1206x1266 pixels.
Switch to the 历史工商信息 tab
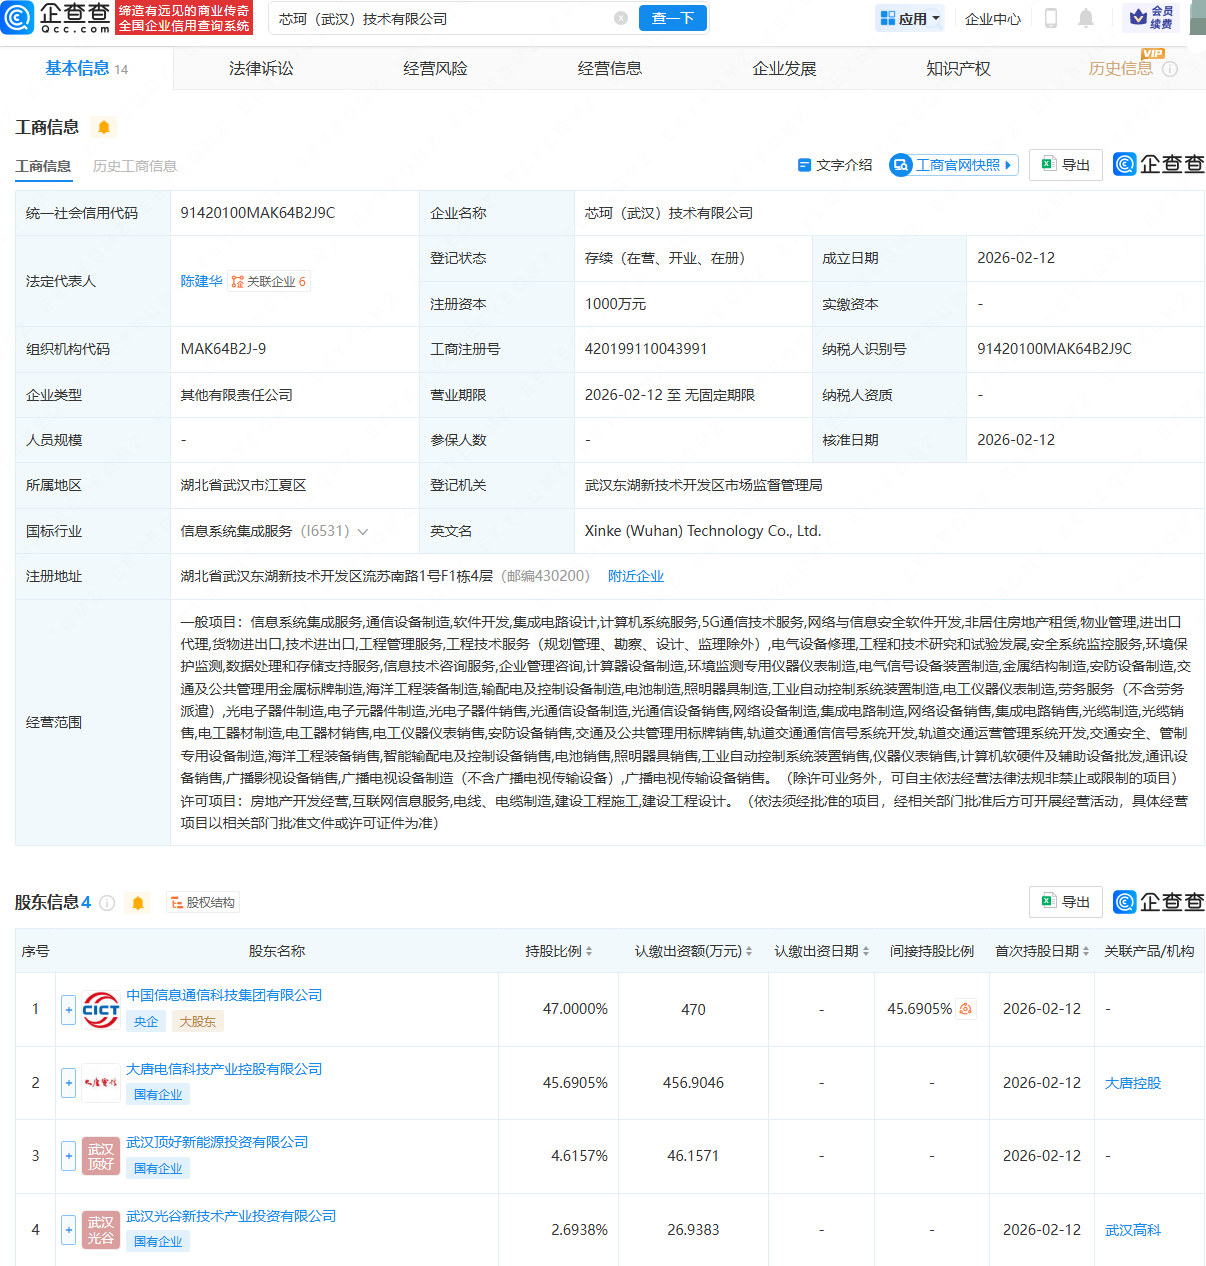134,166
